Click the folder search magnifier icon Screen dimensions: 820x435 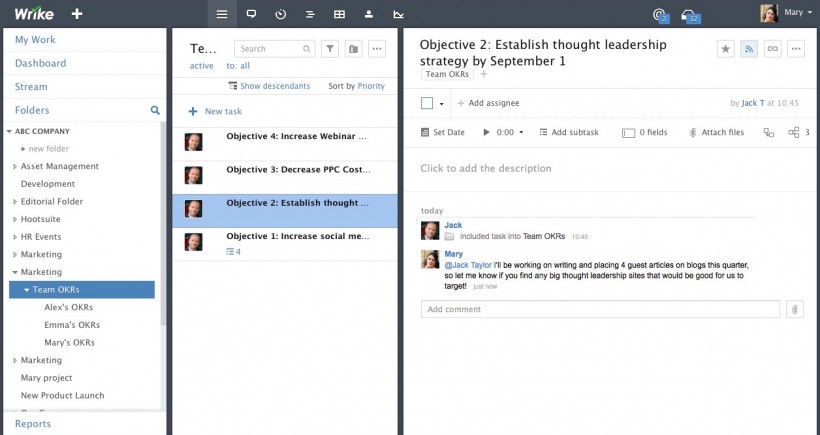(155, 110)
